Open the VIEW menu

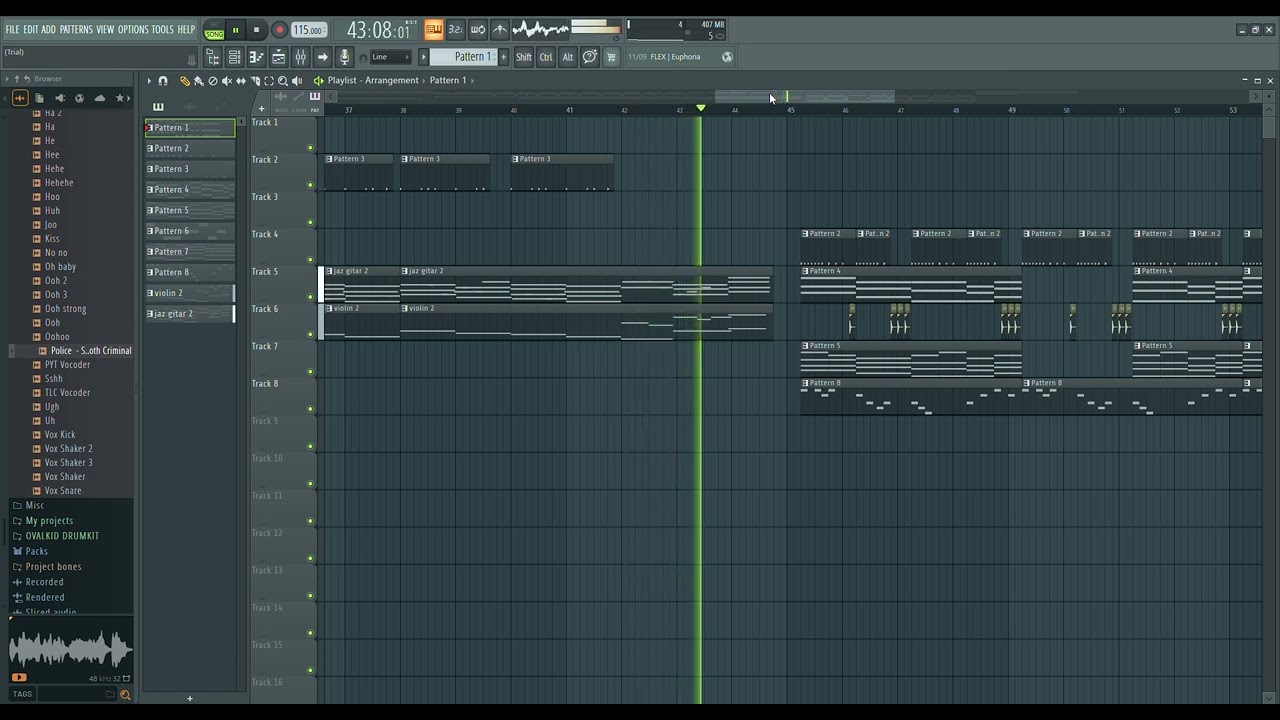105,29
